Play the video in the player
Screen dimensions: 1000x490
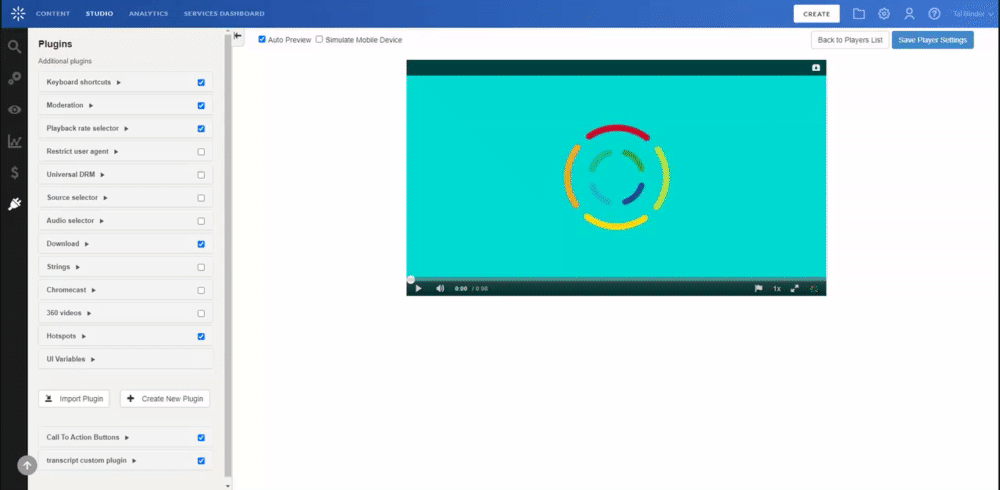[x=418, y=288]
